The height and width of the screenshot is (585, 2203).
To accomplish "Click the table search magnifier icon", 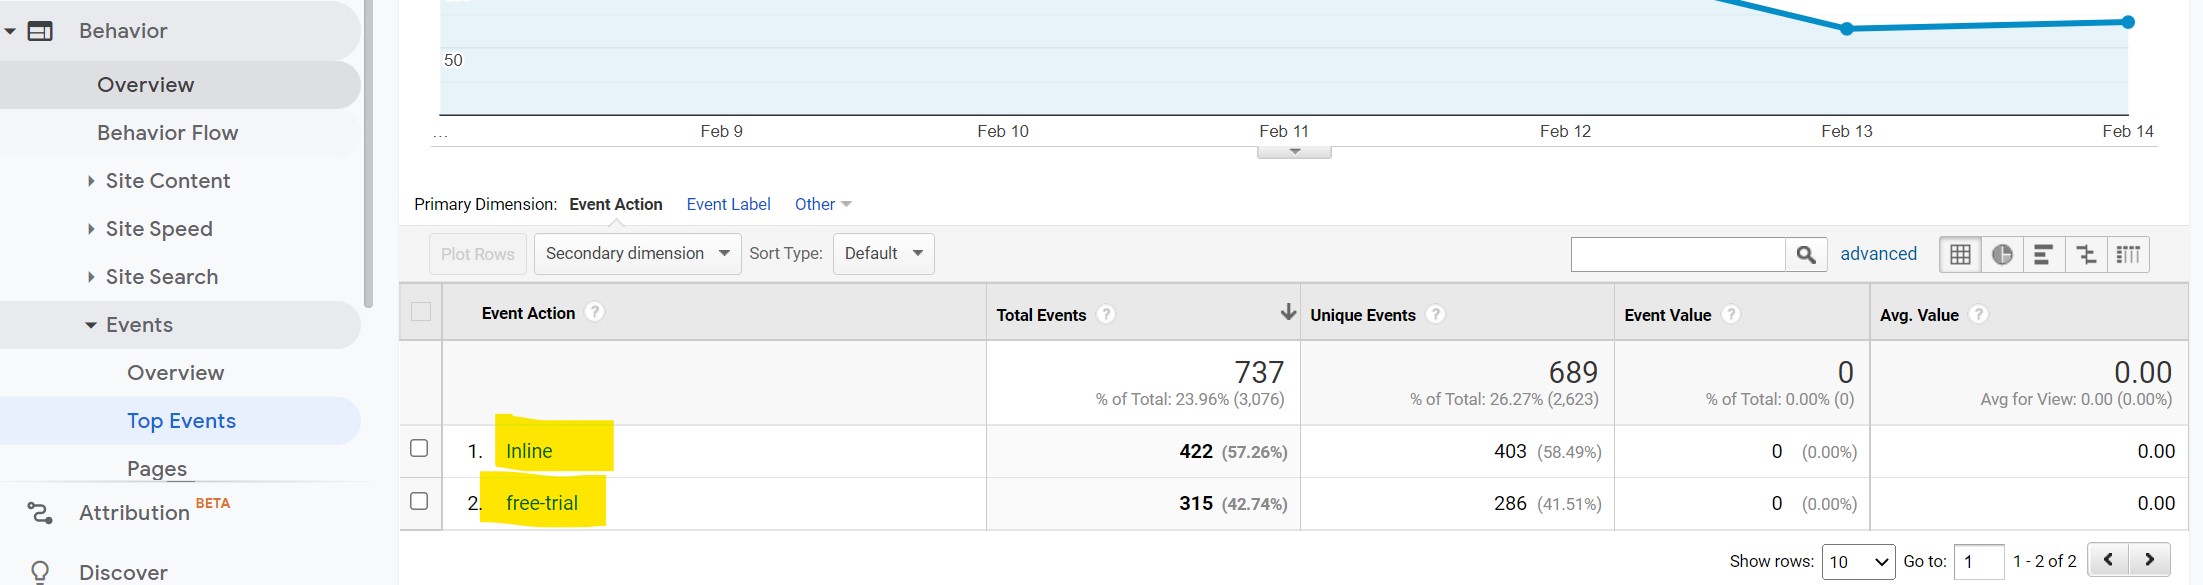I will (x=1806, y=254).
